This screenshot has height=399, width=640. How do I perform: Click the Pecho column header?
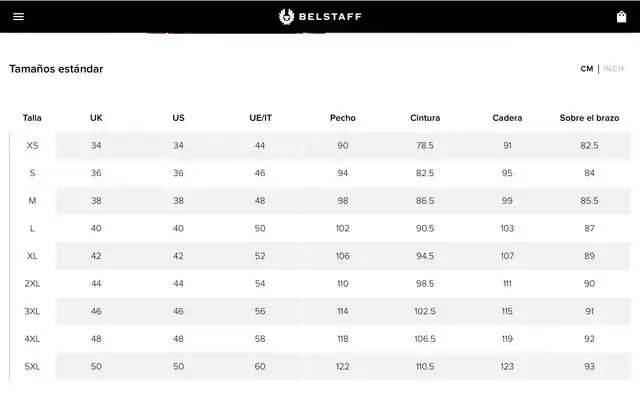(x=343, y=118)
